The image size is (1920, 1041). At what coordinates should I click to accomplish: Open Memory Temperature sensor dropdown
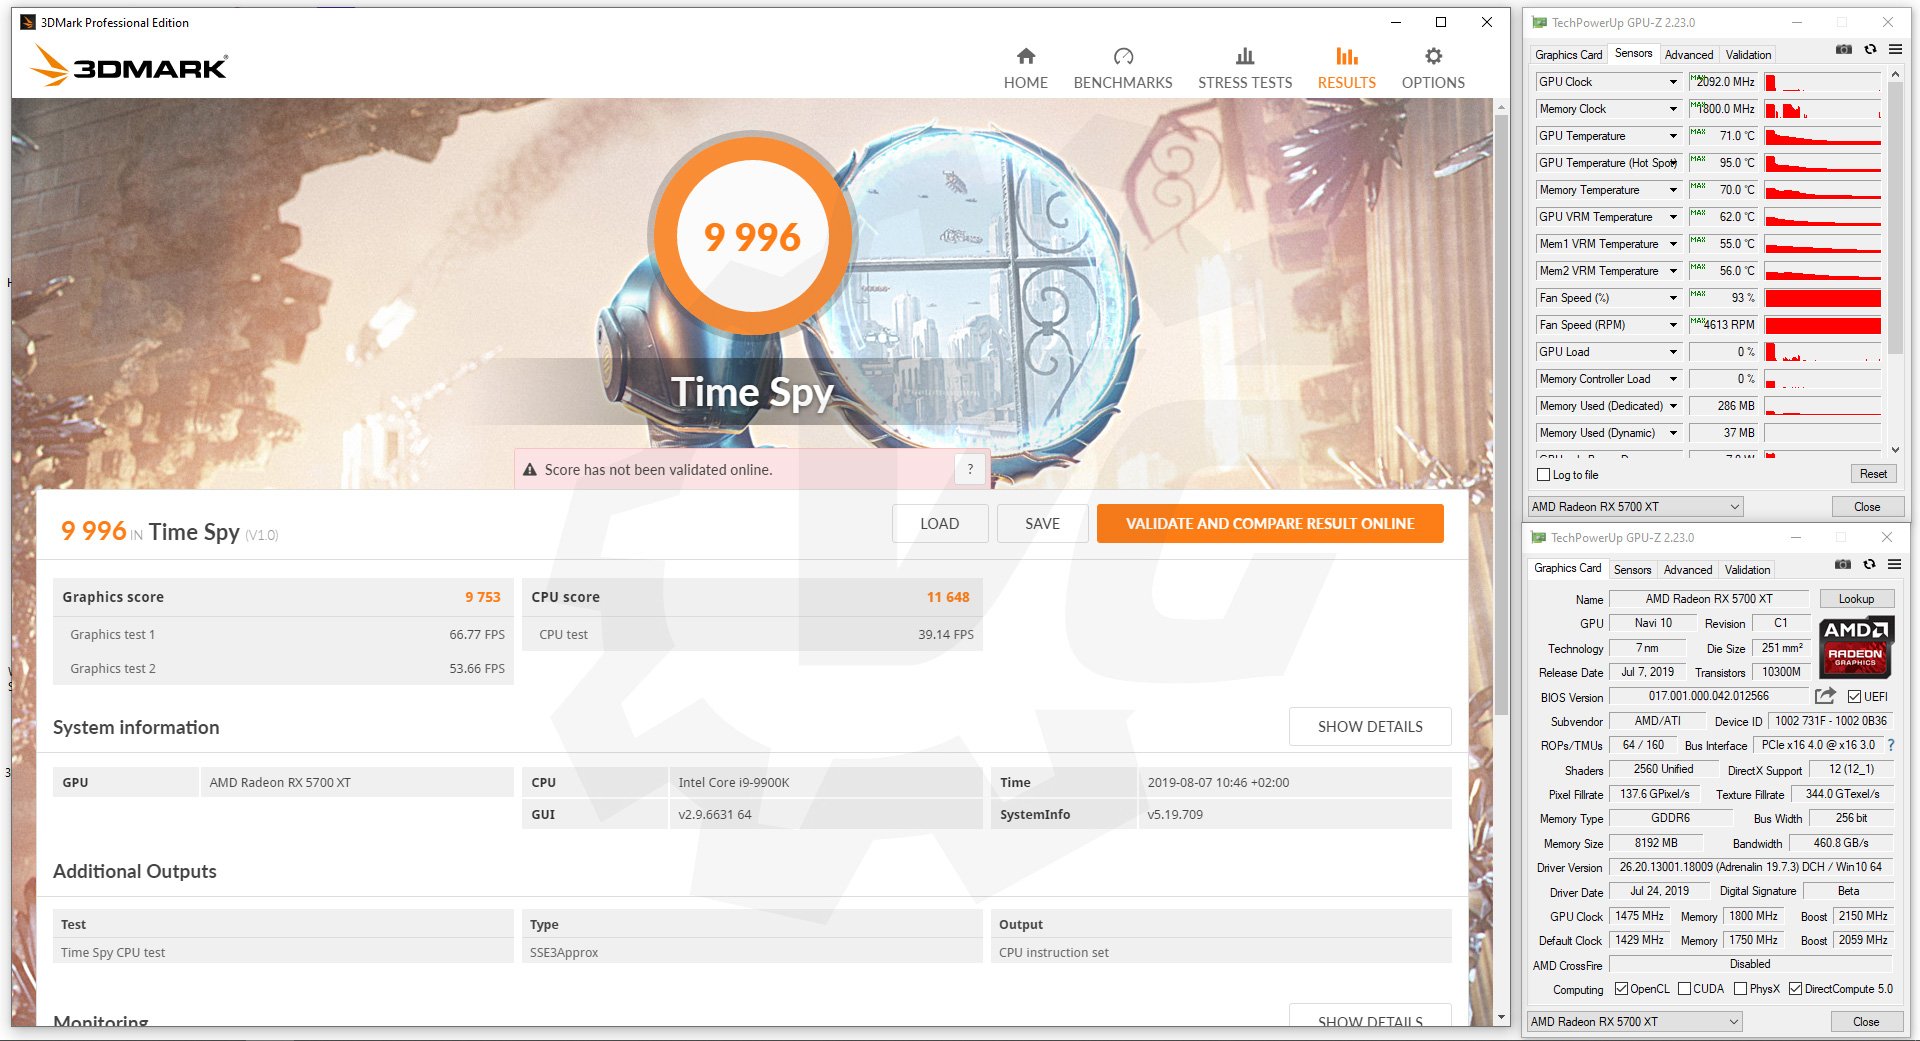(x=1673, y=190)
